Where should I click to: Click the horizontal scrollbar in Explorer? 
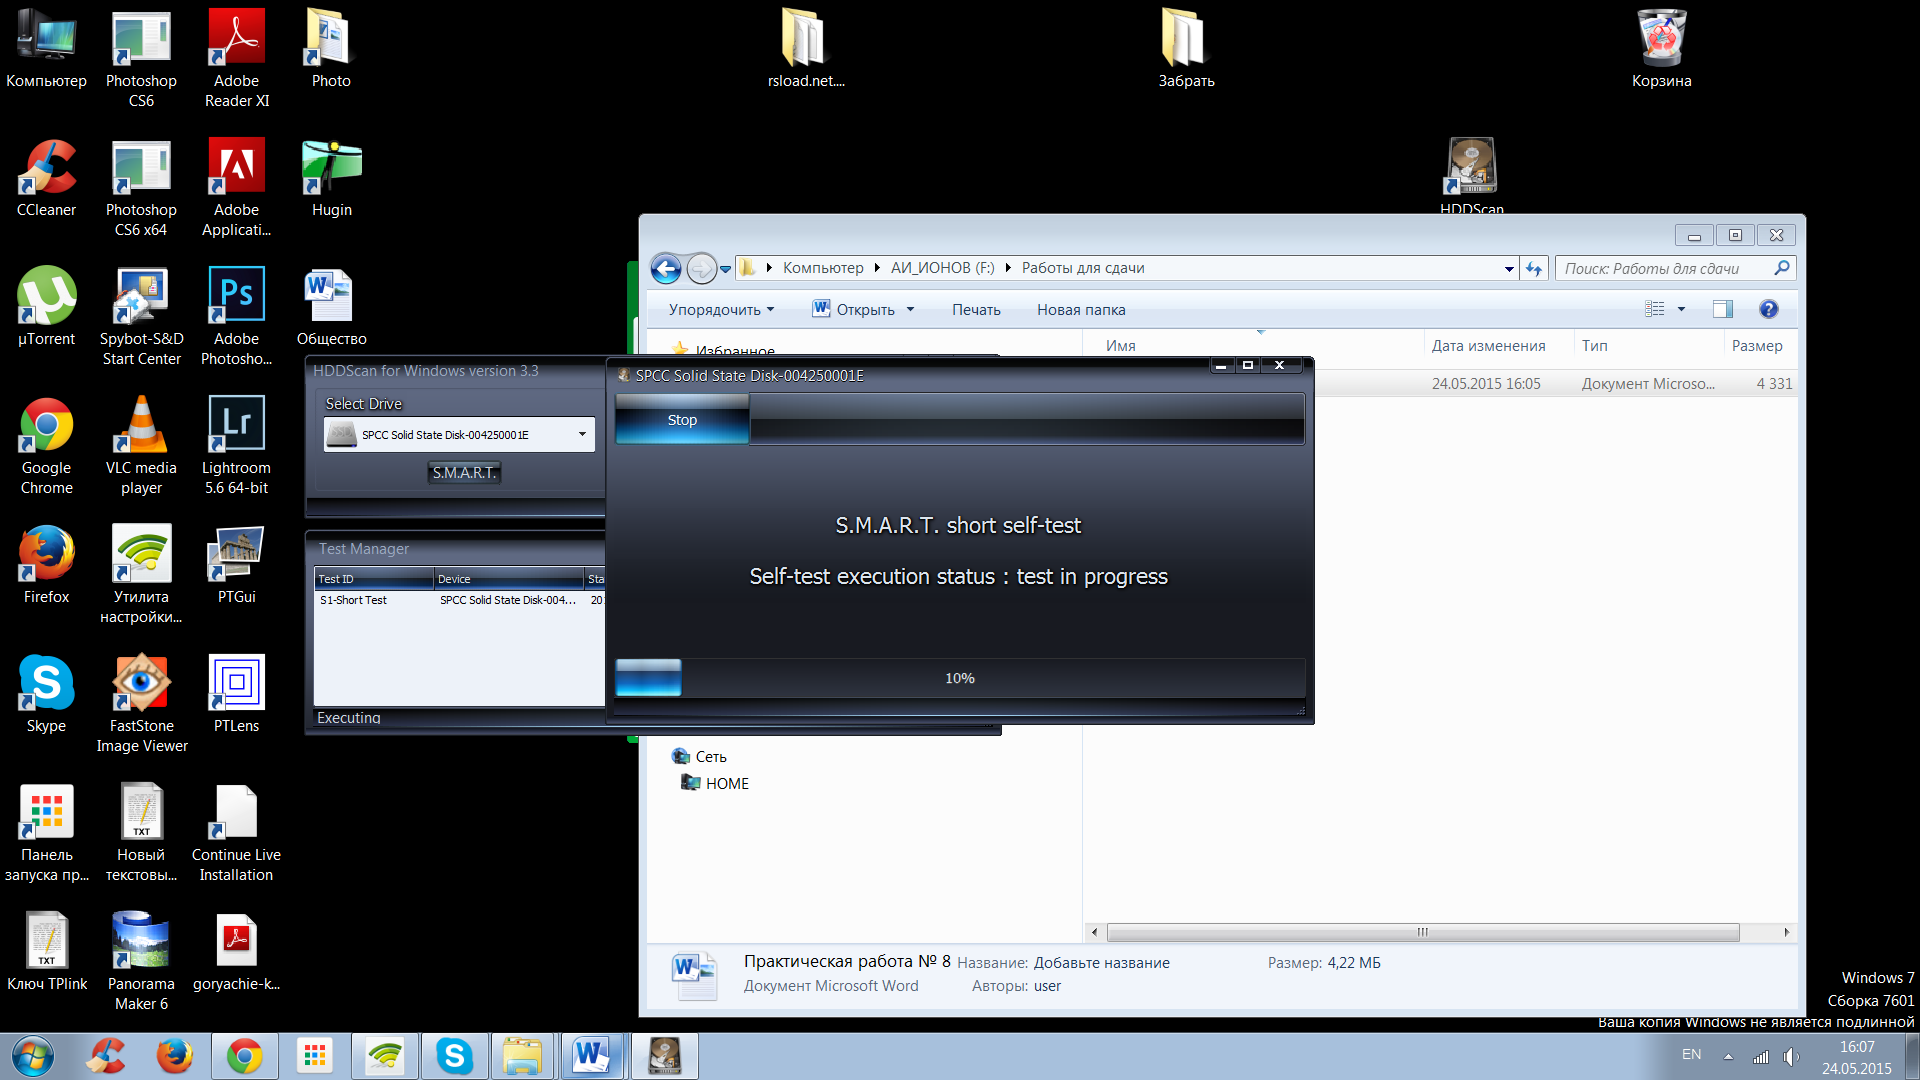pyautogui.click(x=1423, y=932)
